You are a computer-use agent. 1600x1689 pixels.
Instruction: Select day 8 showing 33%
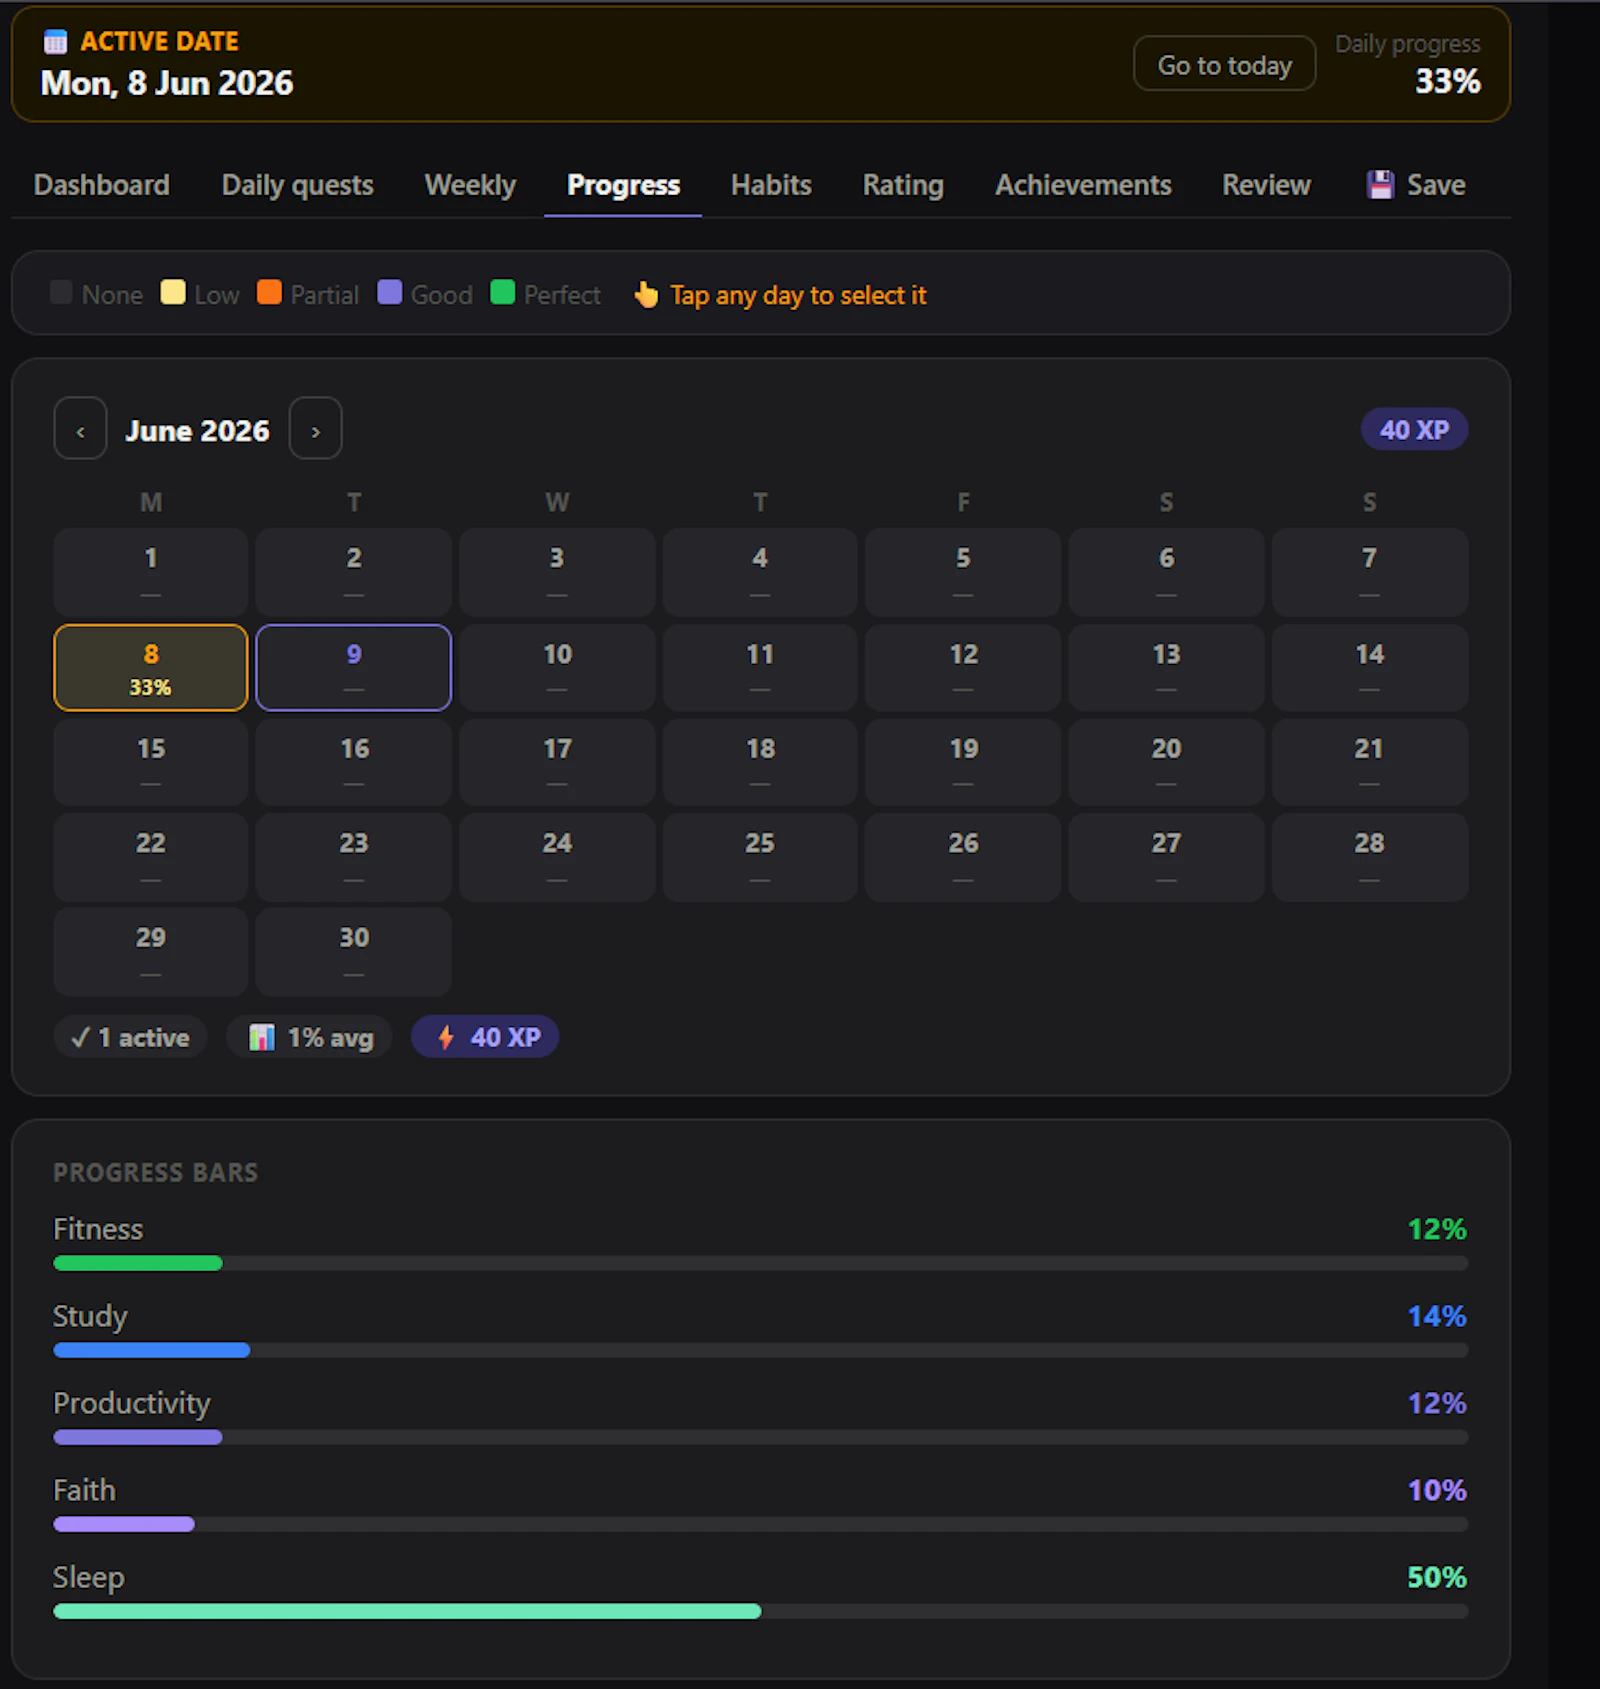tap(150, 667)
